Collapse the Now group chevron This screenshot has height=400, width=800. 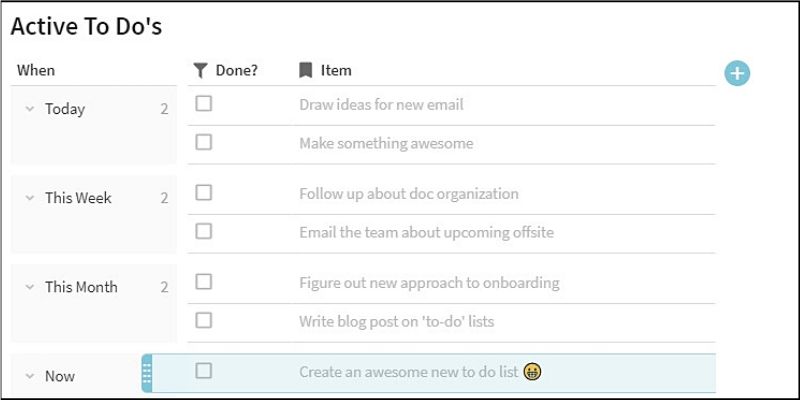[30, 376]
